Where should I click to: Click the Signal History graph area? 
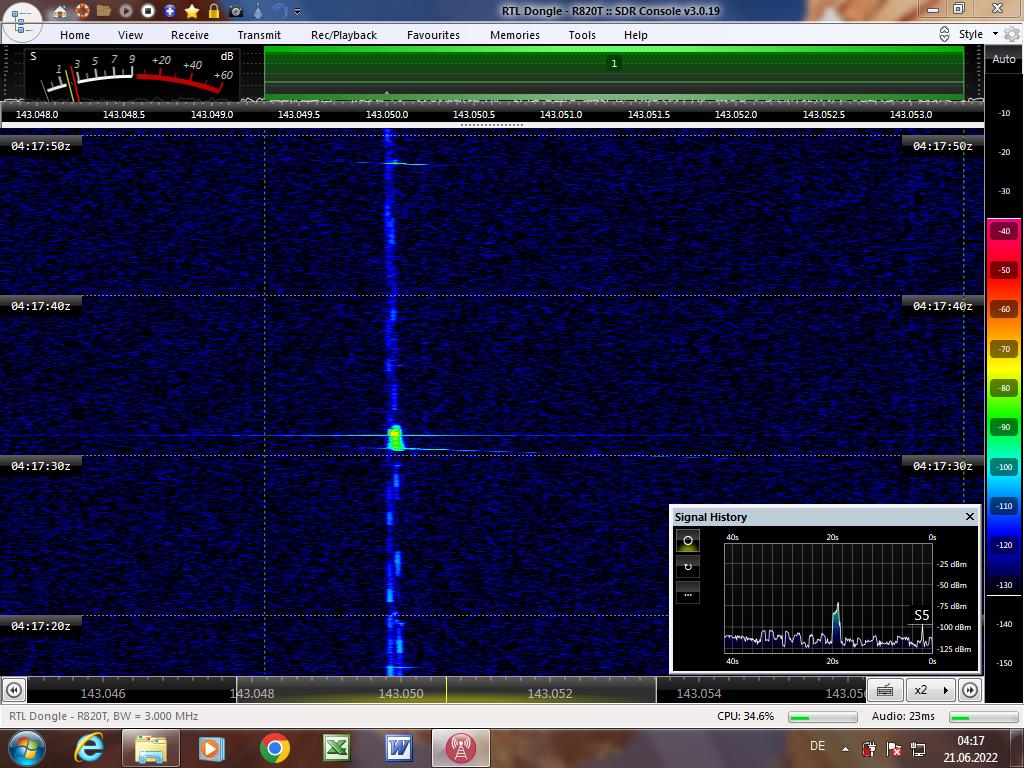coord(828,598)
